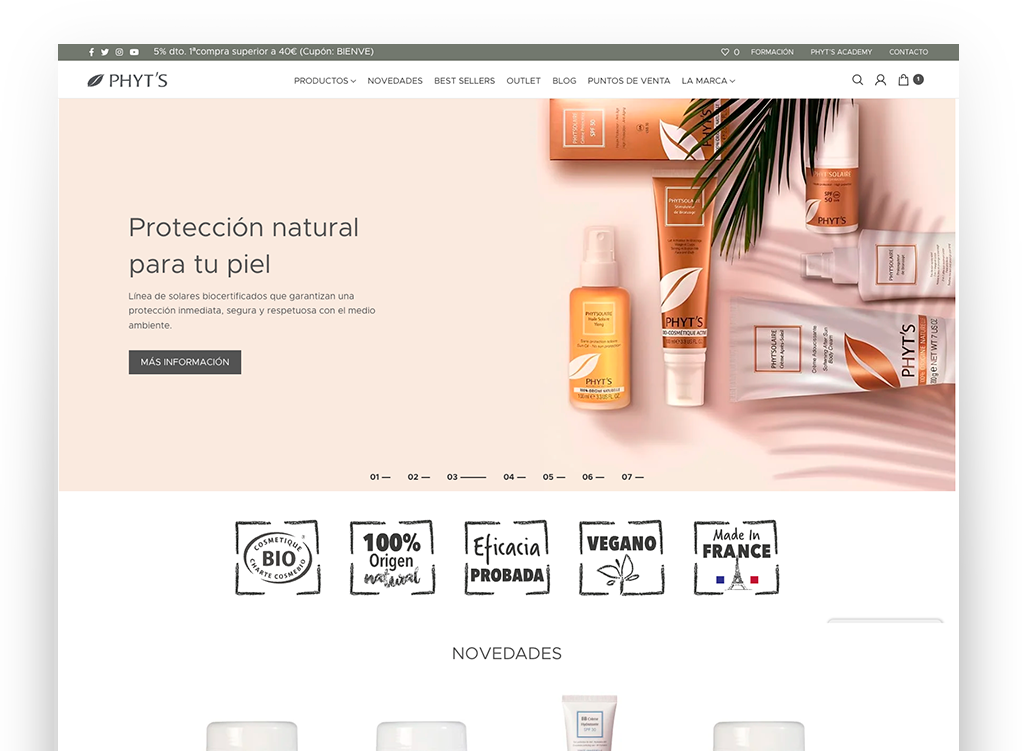The height and width of the screenshot is (751, 1022).
Task: Go to the Outlet page
Action: point(523,81)
